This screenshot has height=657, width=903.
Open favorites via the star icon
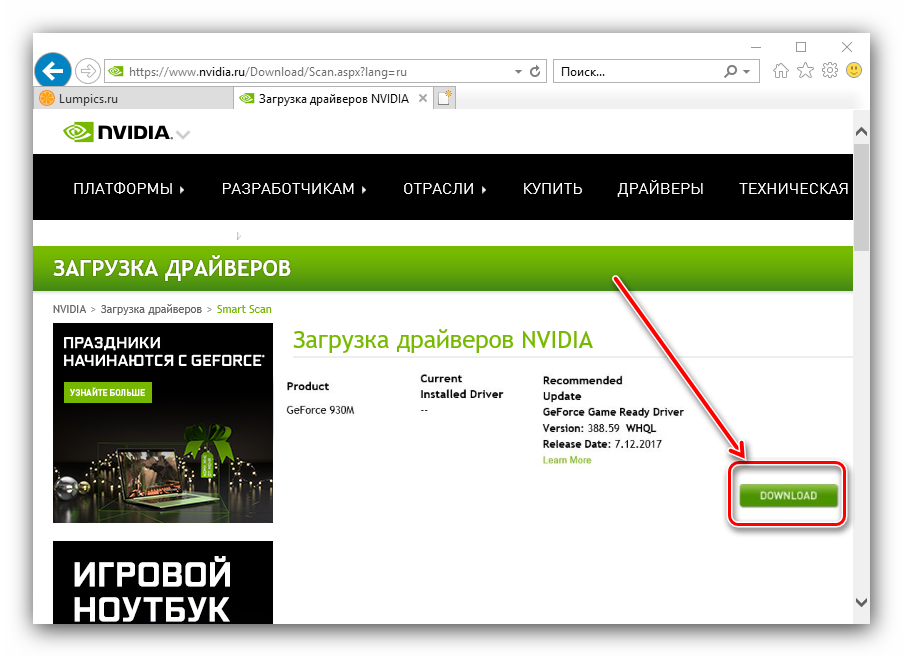pos(806,71)
